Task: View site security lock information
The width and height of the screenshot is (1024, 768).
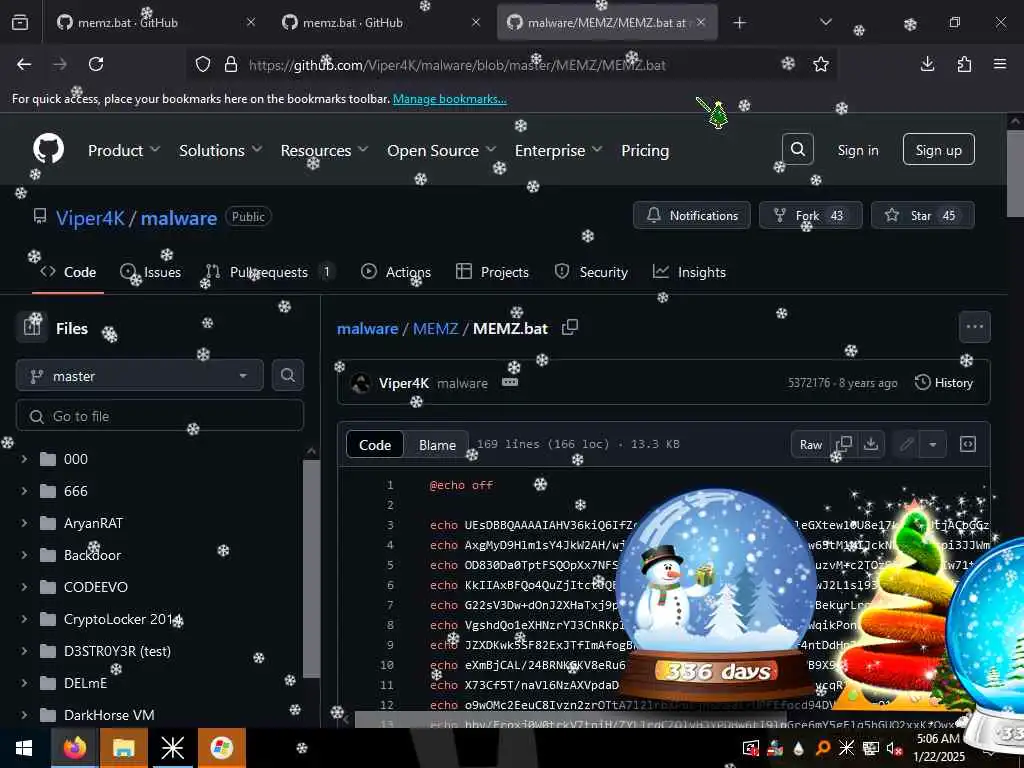Action: (x=231, y=64)
